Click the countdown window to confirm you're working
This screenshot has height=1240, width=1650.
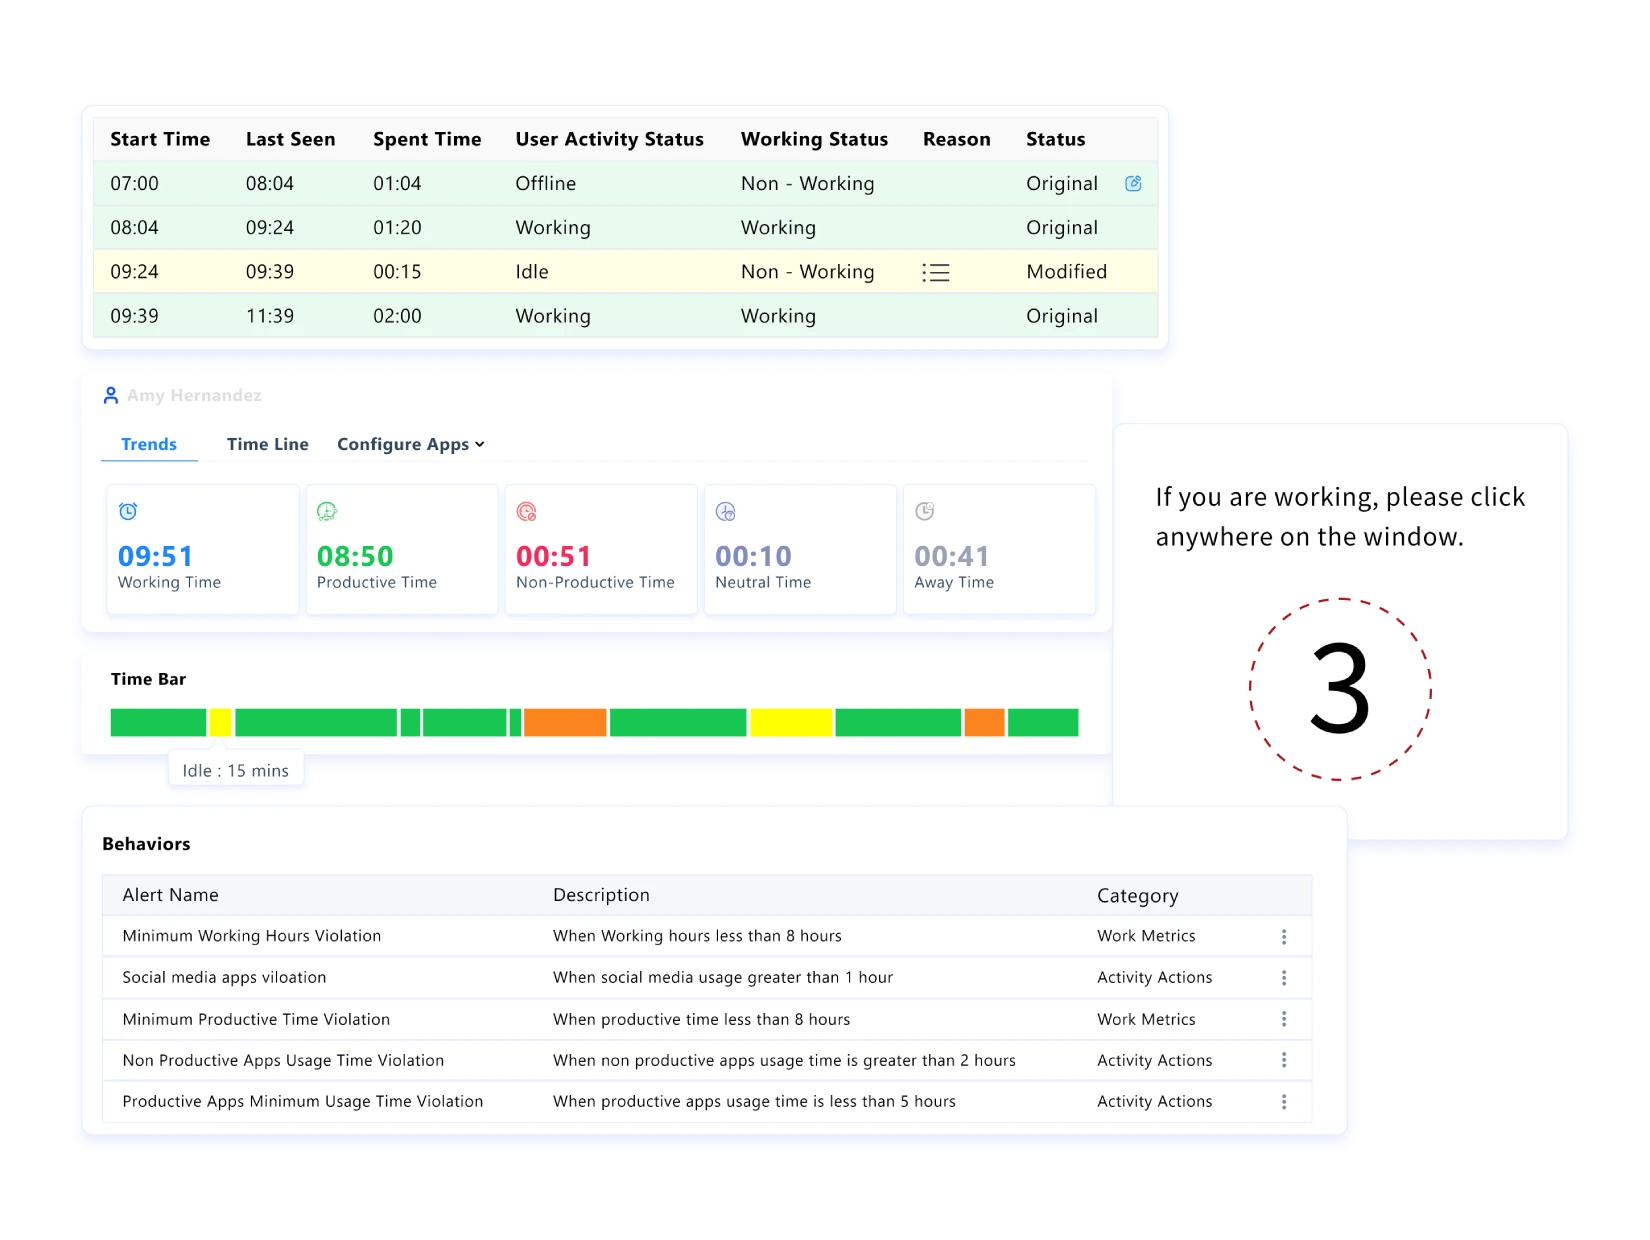click(x=1340, y=690)
